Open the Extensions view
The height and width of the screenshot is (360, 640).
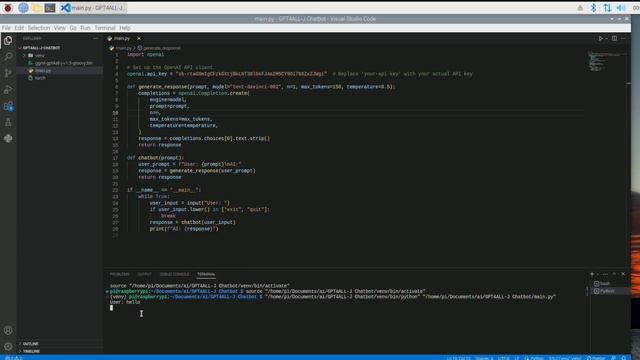[8, 106]
